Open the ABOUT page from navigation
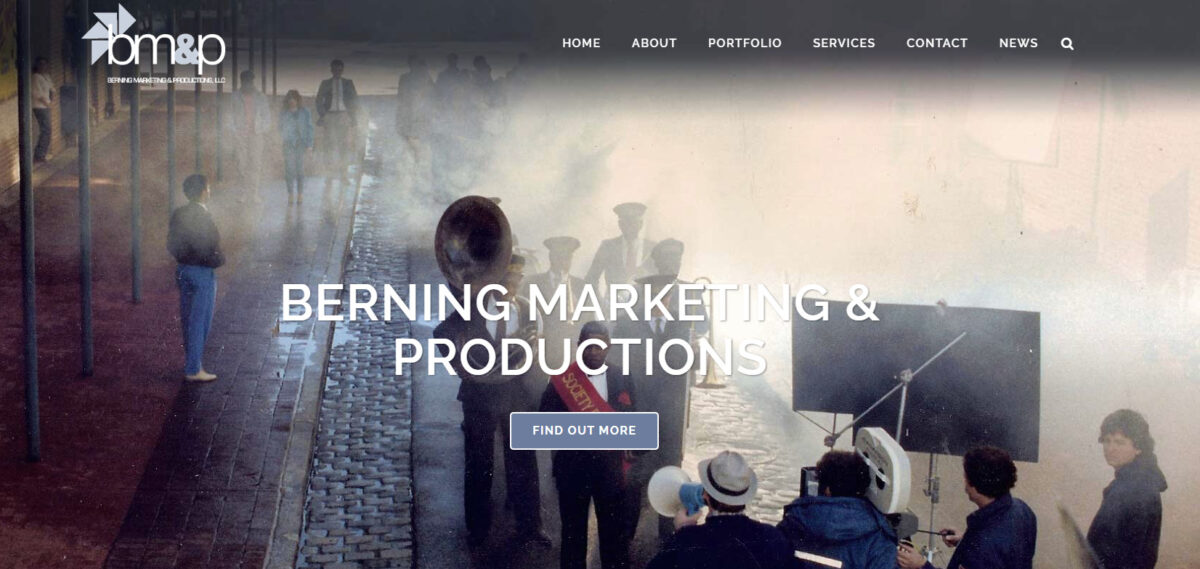Image resolution: width=1200 pixels, height=569 pixels. click(654, 43)
